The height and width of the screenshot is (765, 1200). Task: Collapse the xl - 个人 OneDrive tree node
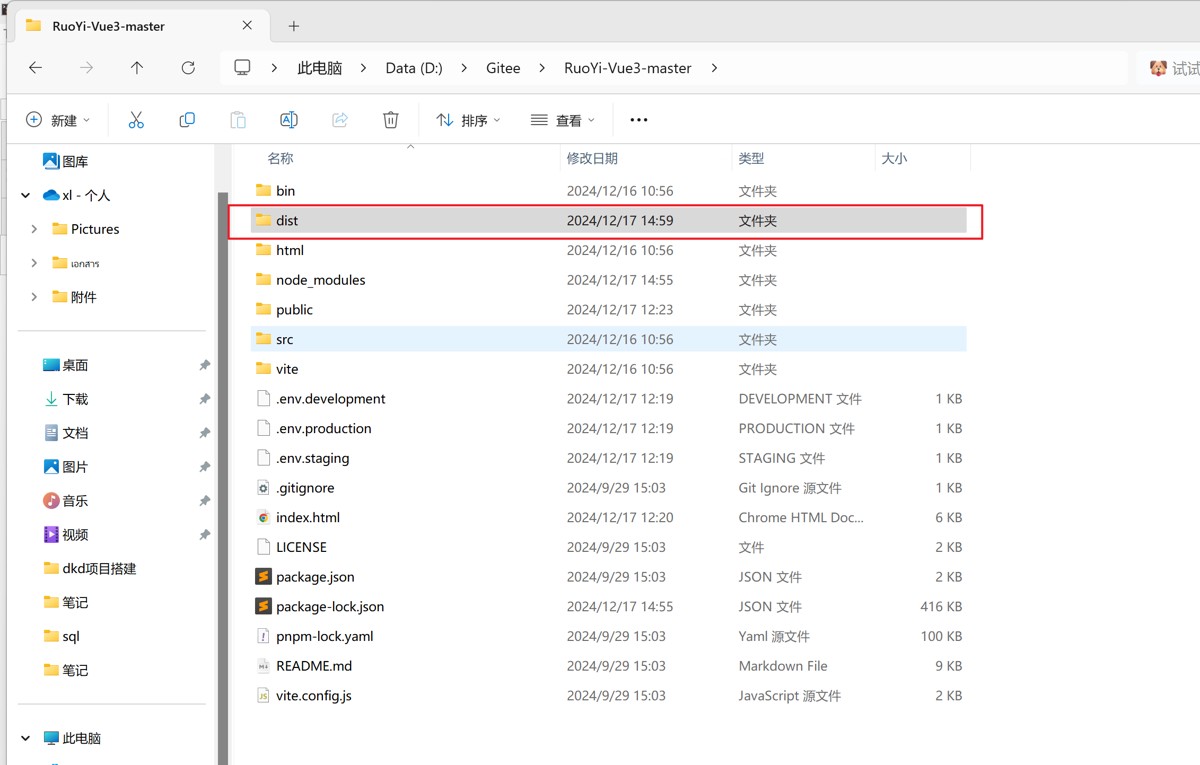[x=26, y=195]
